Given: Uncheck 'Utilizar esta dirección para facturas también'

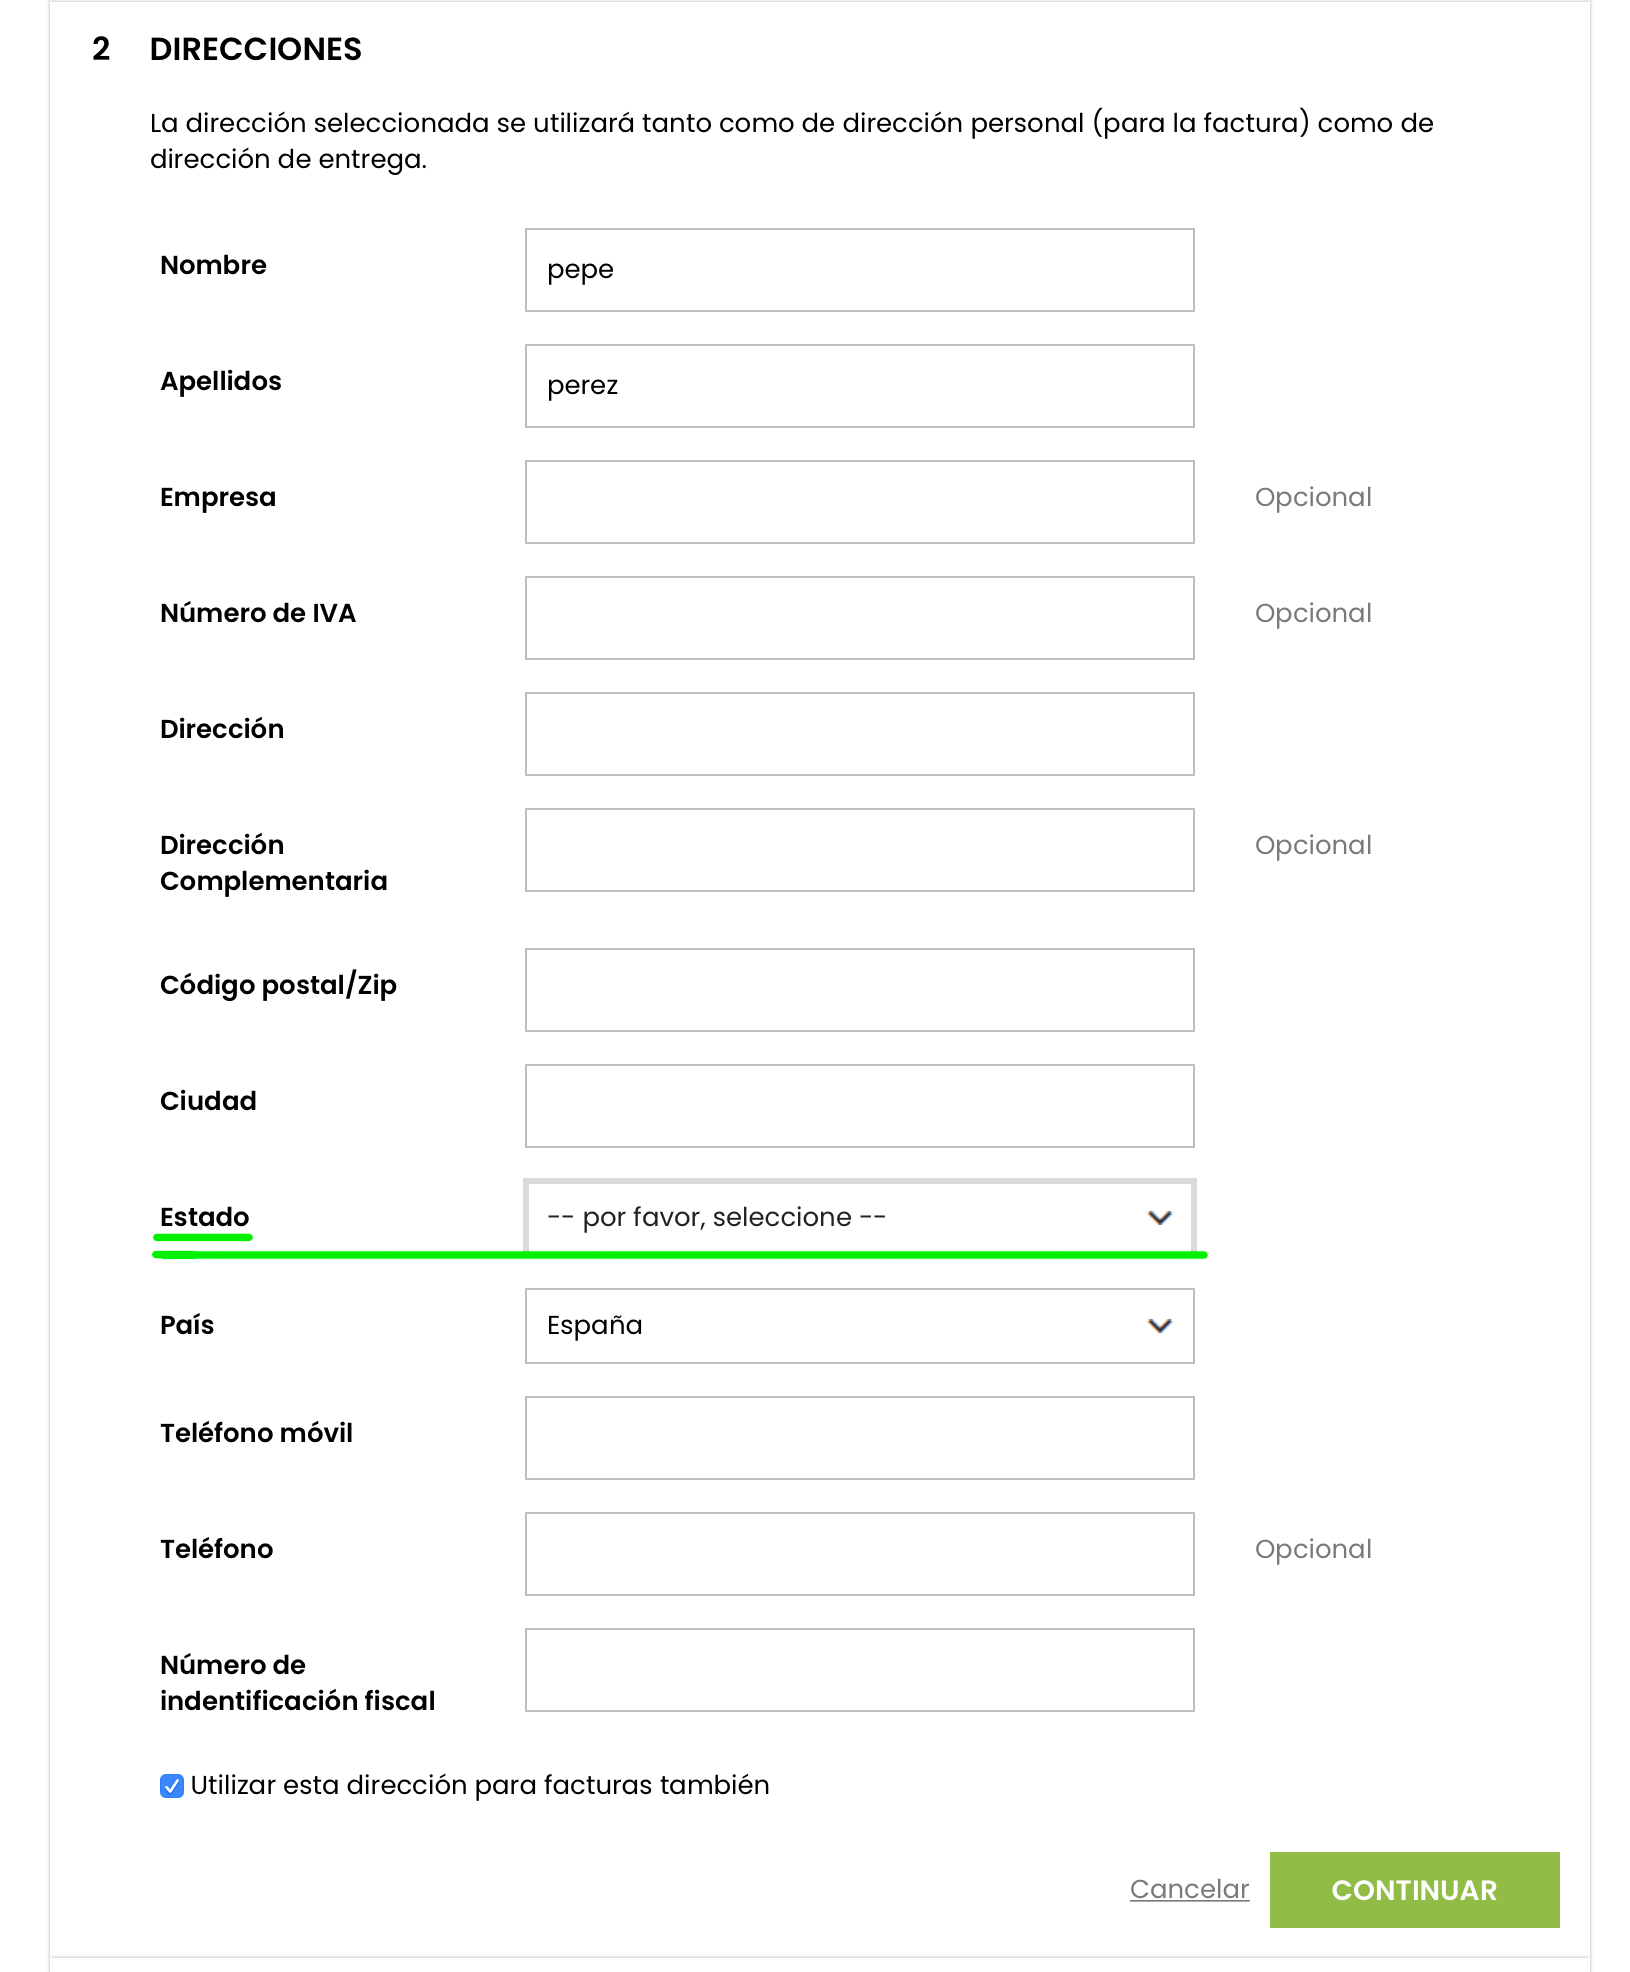Looking at the screenshot, I should coord(172,1786).
